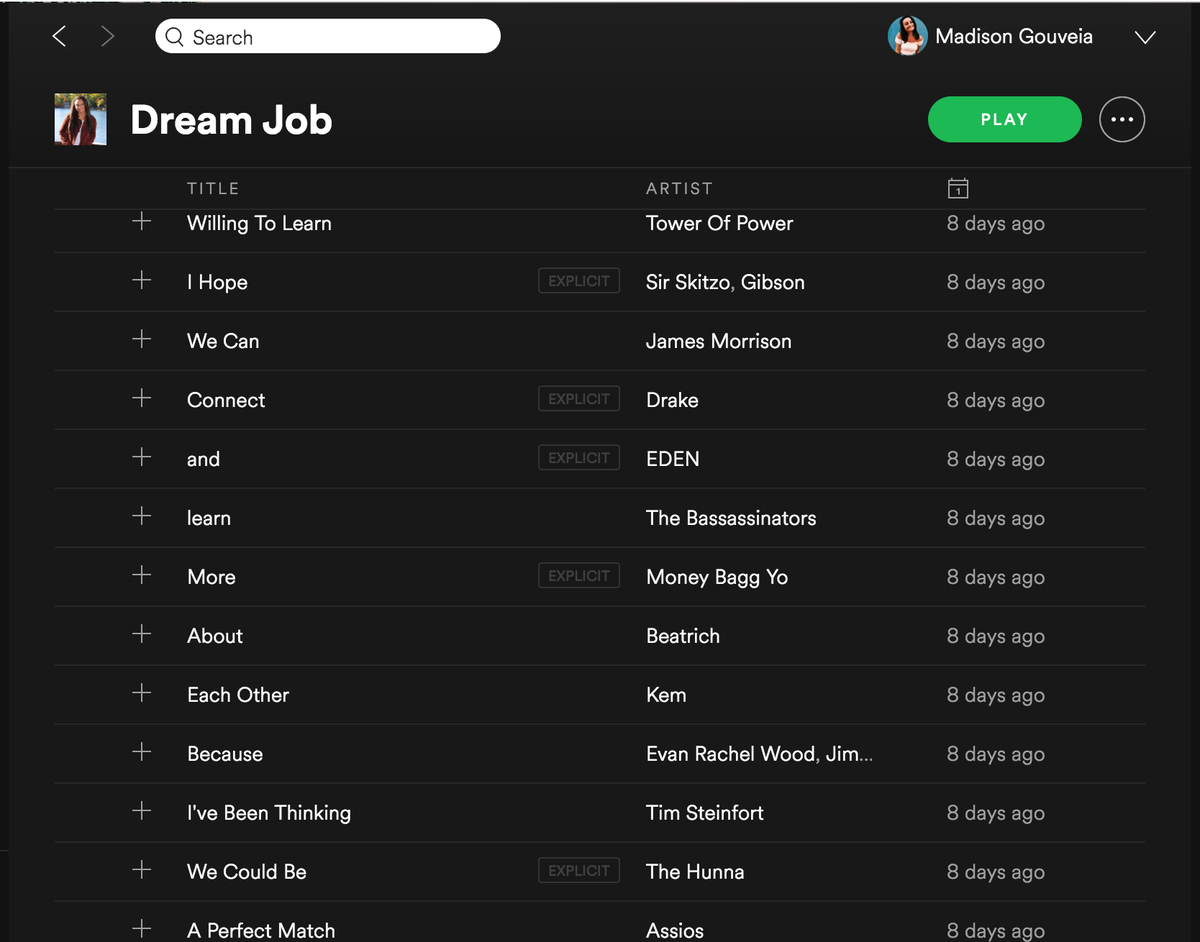
Task: Open artist The Hunna
Action: 695,872
